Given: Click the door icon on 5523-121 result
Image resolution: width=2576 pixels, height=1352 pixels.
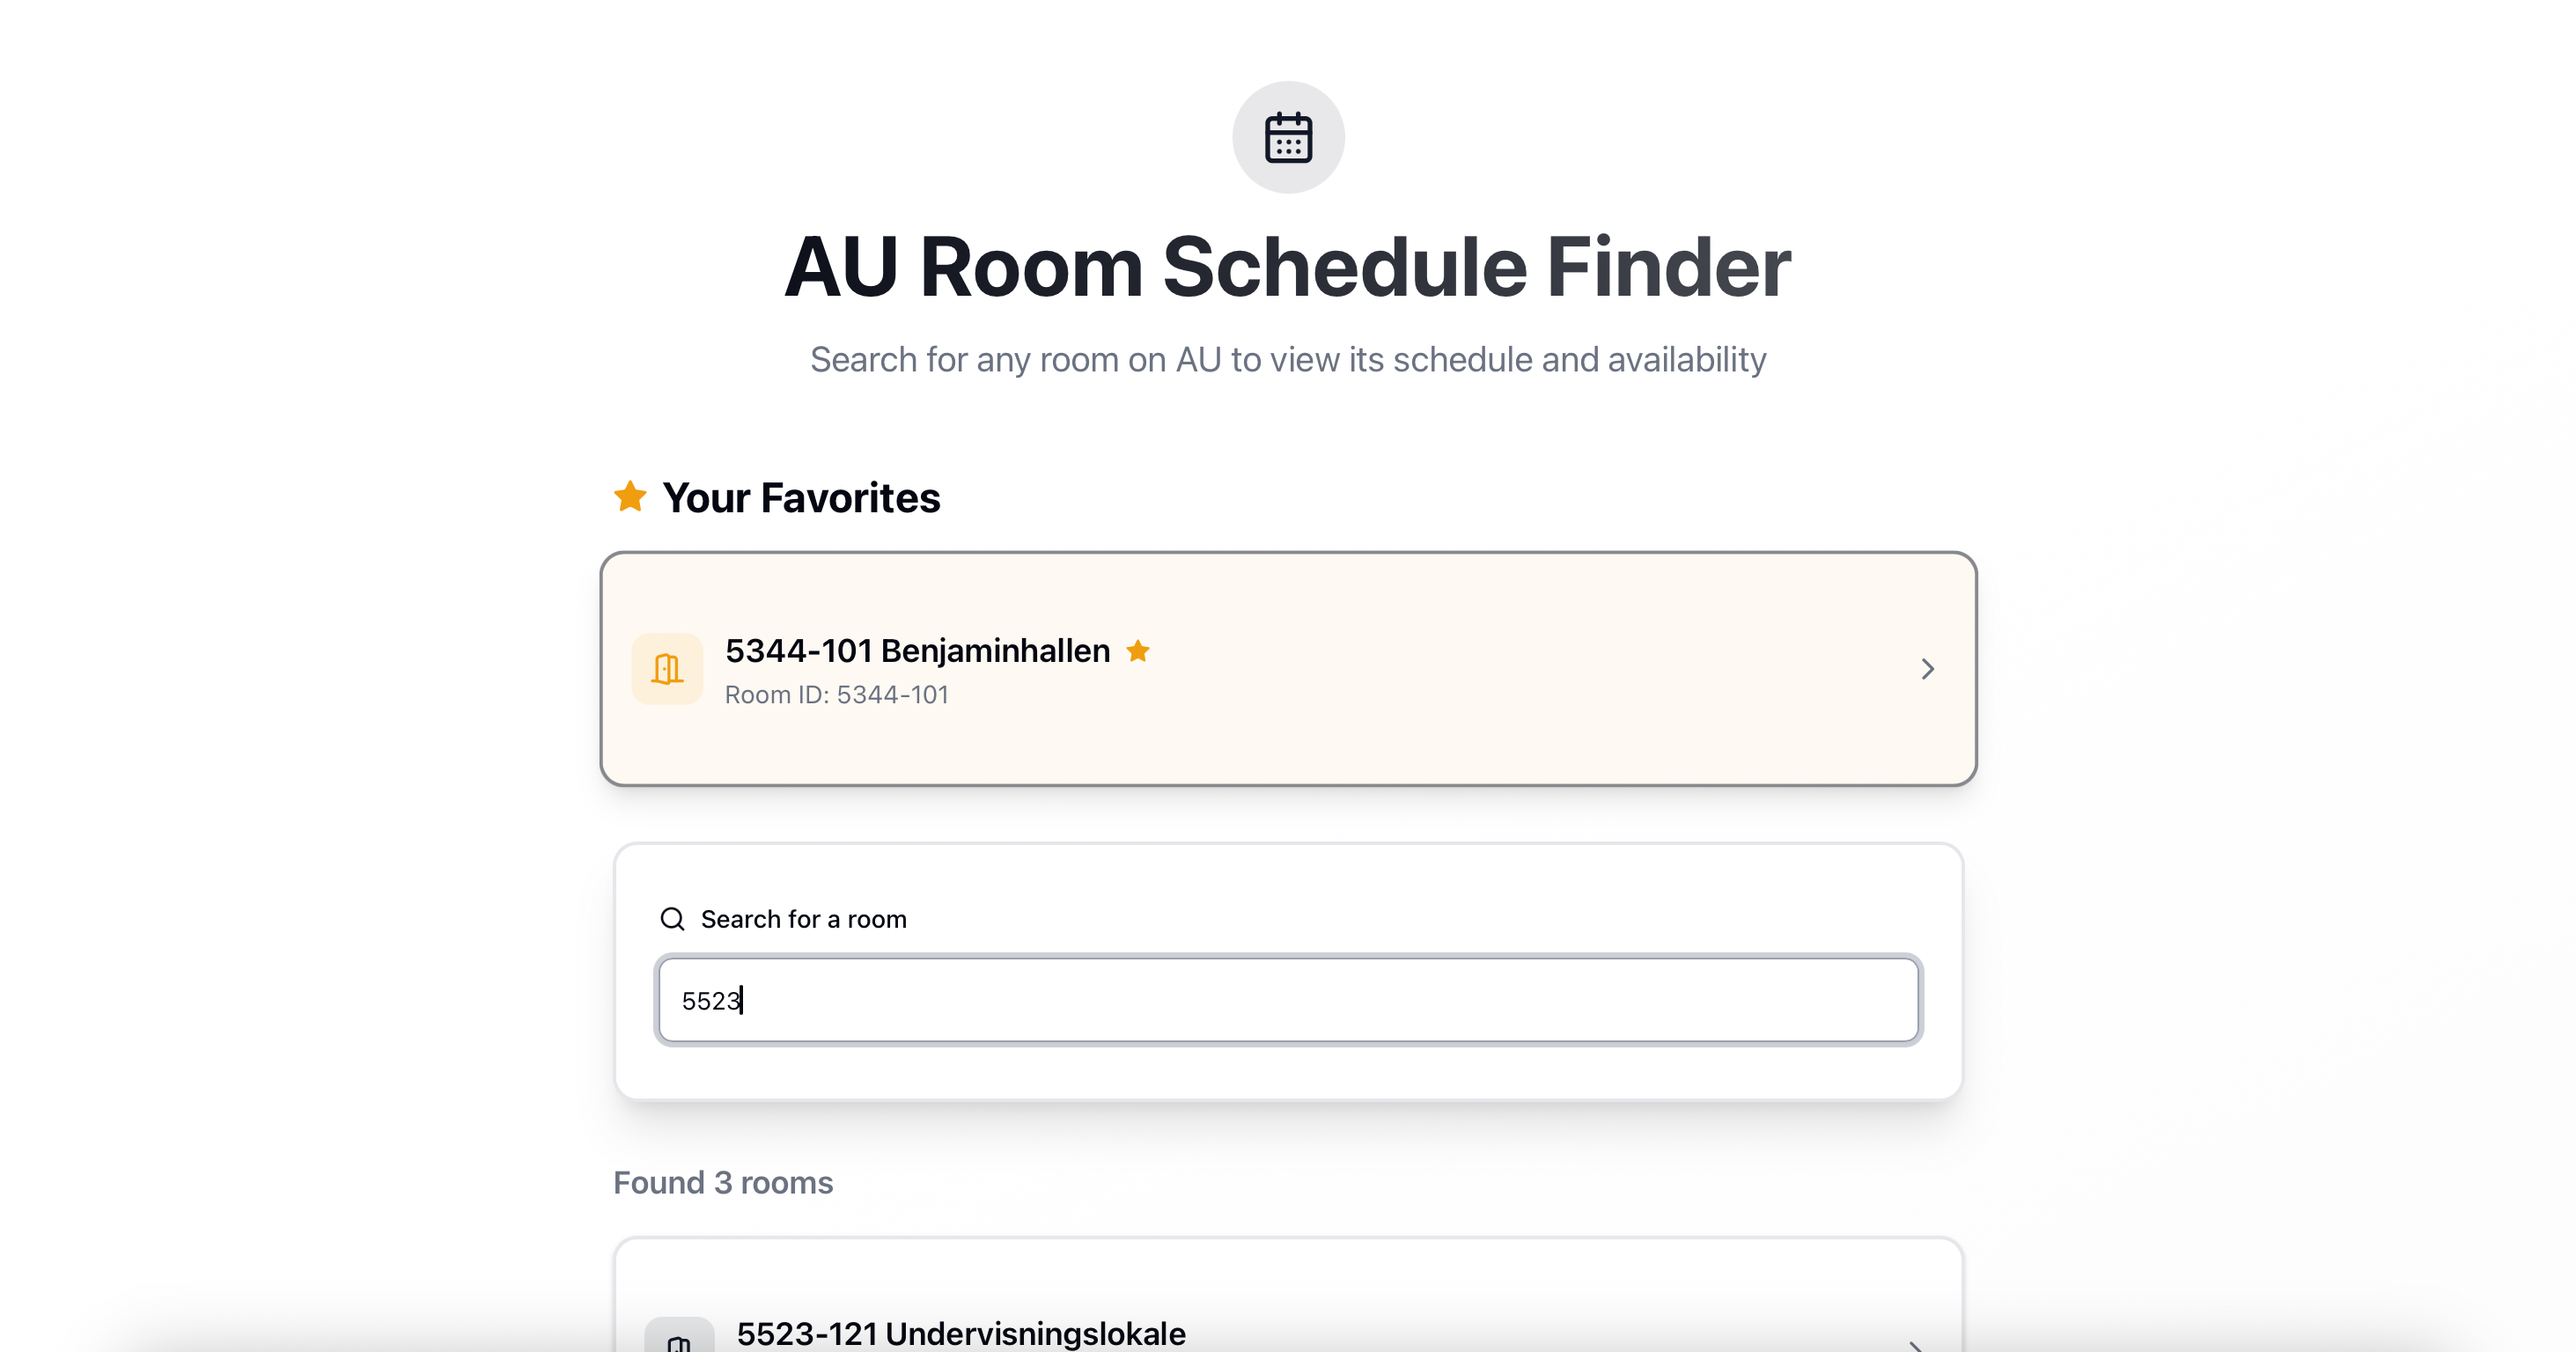Looking at the screenshot, I should click(679, 1340).
